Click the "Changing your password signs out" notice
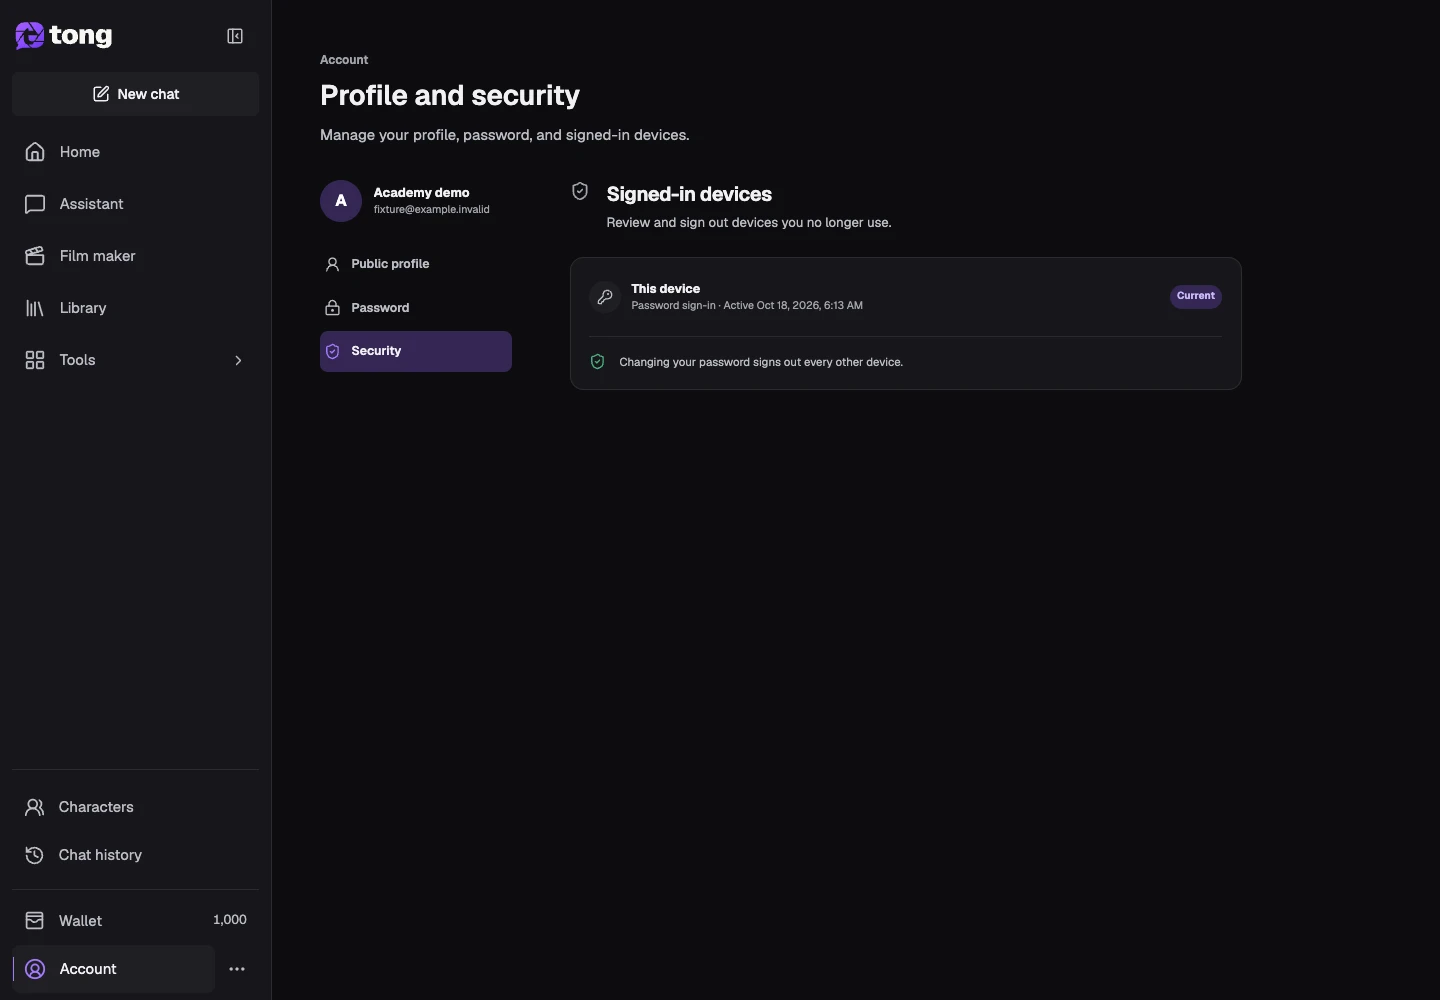This screenshot has width=1440, height=1000. (x=761, y=362)
